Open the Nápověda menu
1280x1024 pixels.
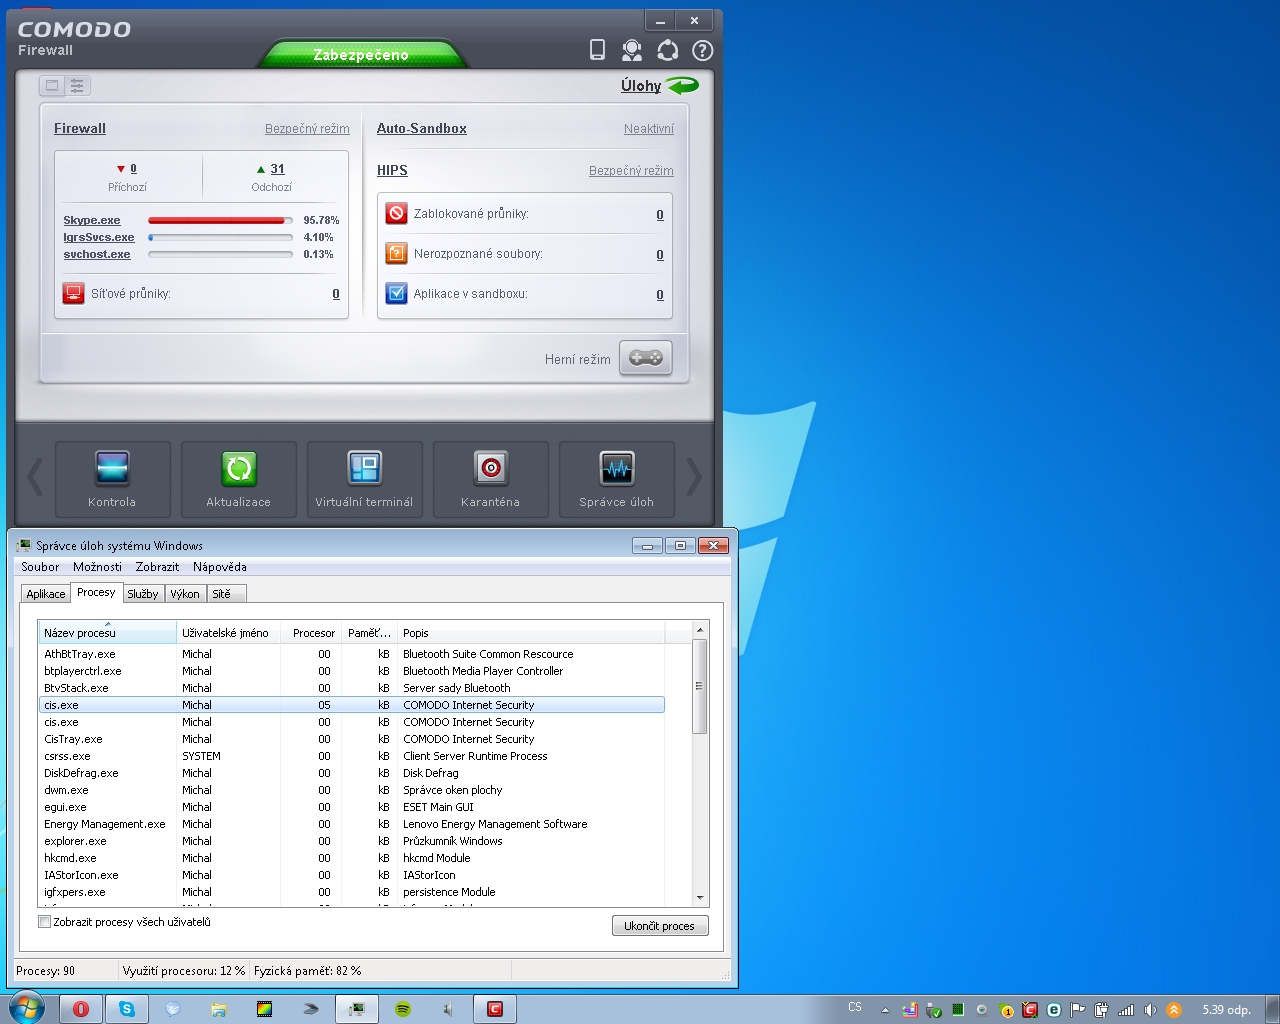pyautogui.click(x=220, y=567)
